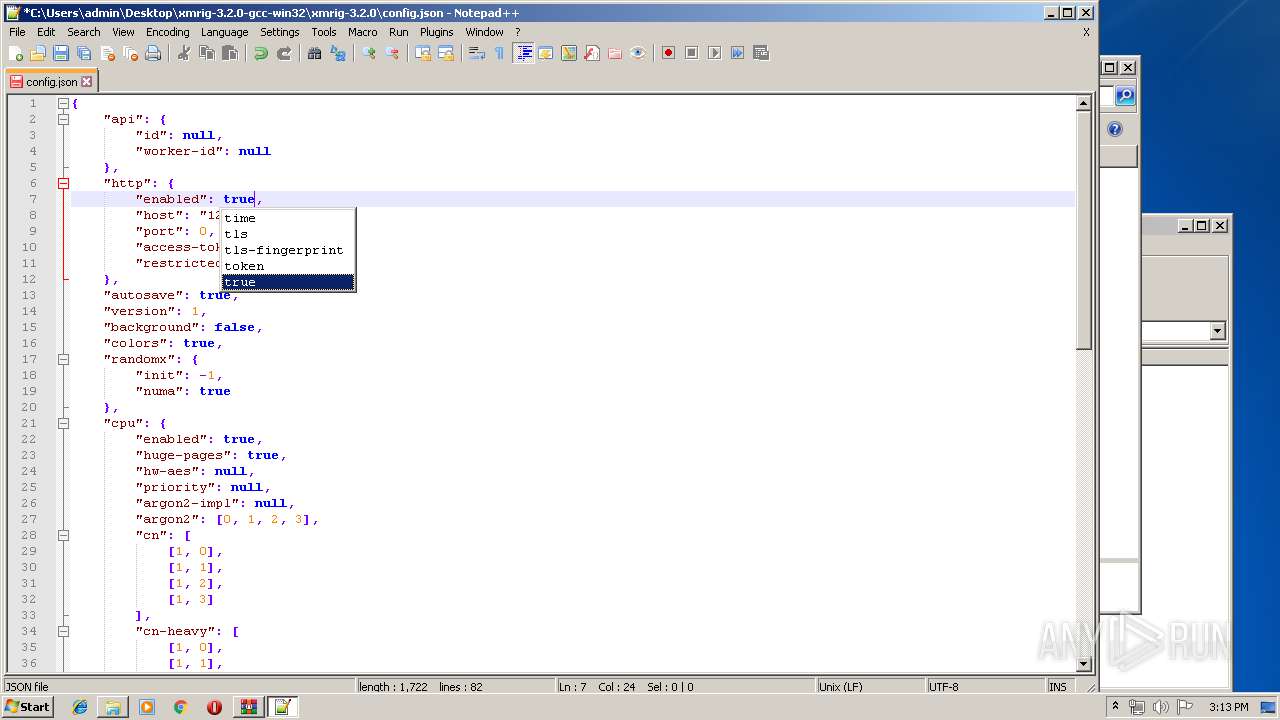This screenshot has height=720, width=1280.
Task: Zoom in on the editor text
Action: 369,53
